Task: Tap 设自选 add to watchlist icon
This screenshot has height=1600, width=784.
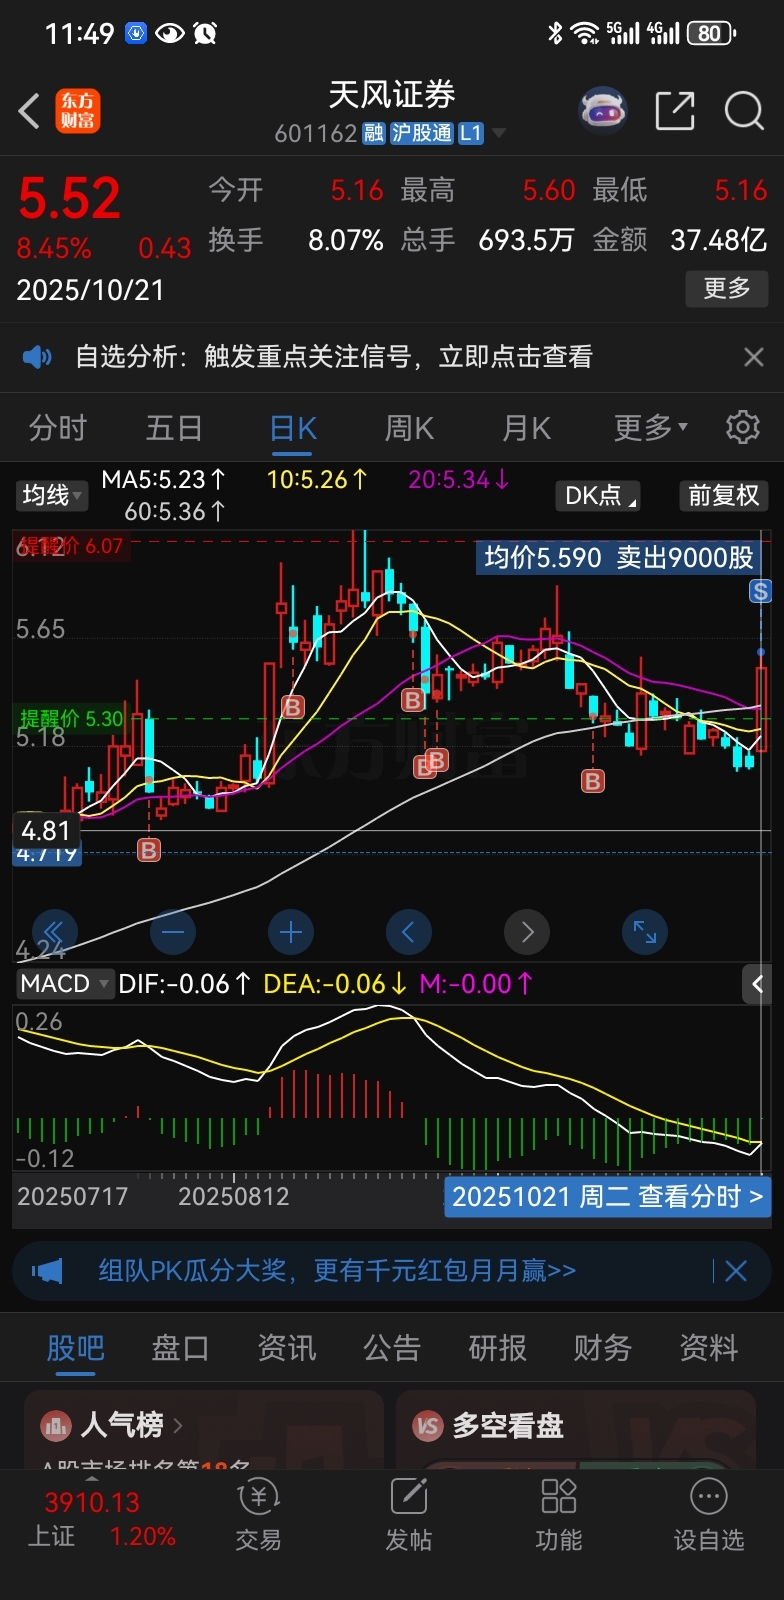Action: pyautogui.click(x=709, y=1516)
